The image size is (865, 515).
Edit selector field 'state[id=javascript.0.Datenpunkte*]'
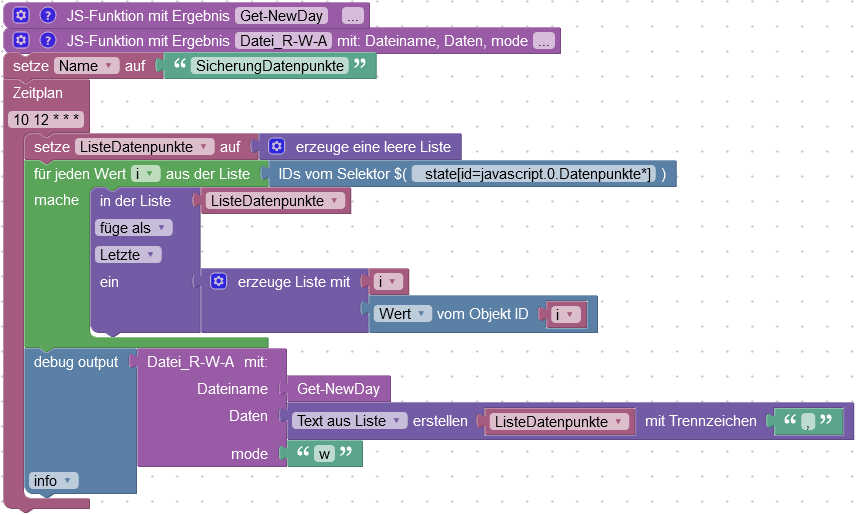pyautogui.click(x=534, y=174)
